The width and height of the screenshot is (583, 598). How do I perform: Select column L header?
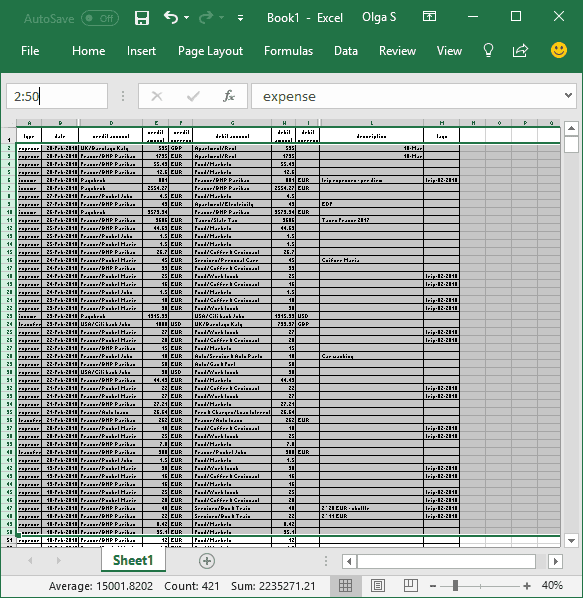(372, 123)
